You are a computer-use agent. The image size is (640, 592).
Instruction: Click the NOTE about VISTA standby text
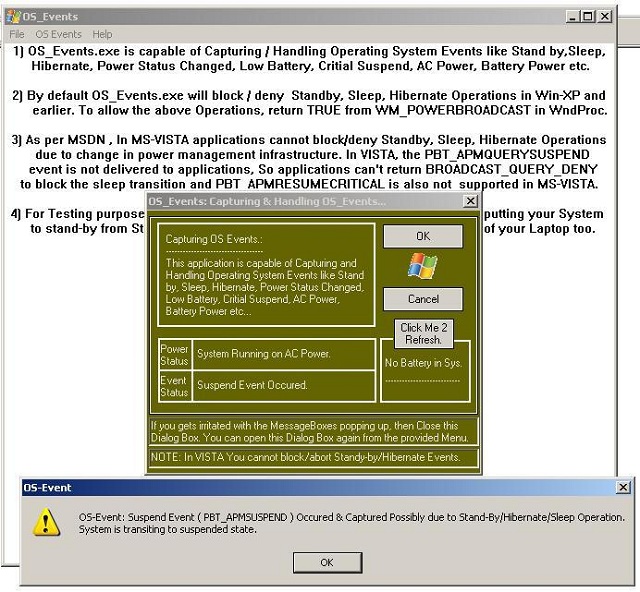tap(305, 457)
